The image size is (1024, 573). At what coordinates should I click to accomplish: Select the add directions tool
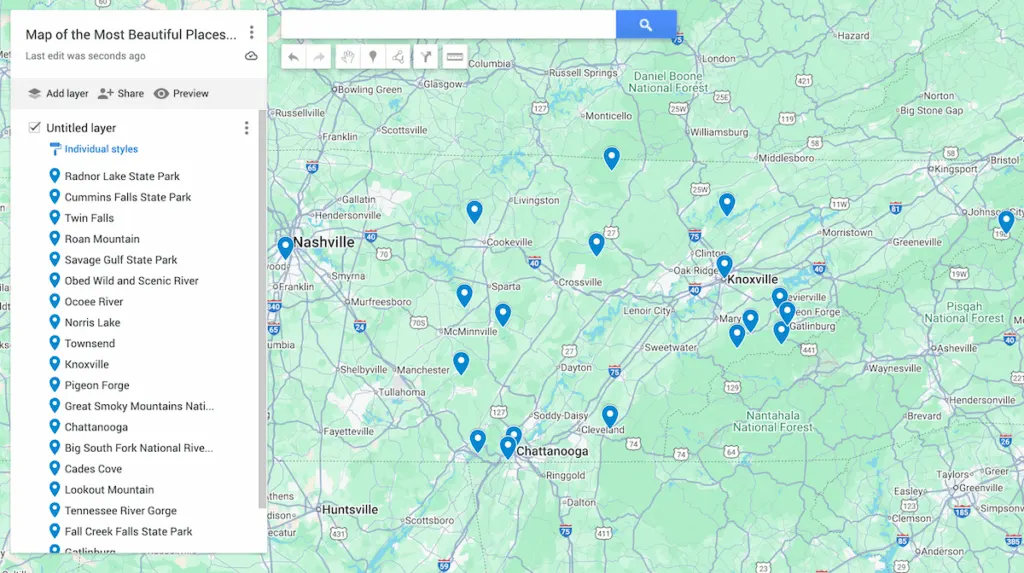click(426, 57)
